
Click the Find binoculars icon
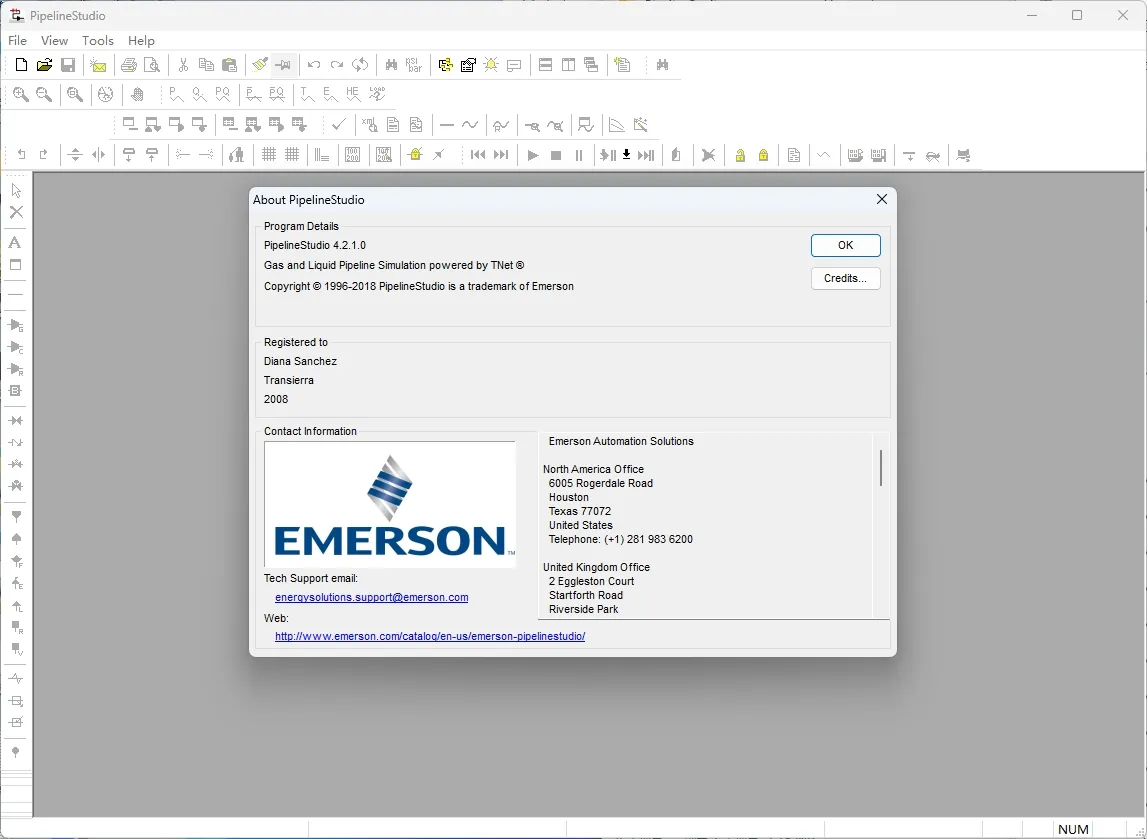390,64
